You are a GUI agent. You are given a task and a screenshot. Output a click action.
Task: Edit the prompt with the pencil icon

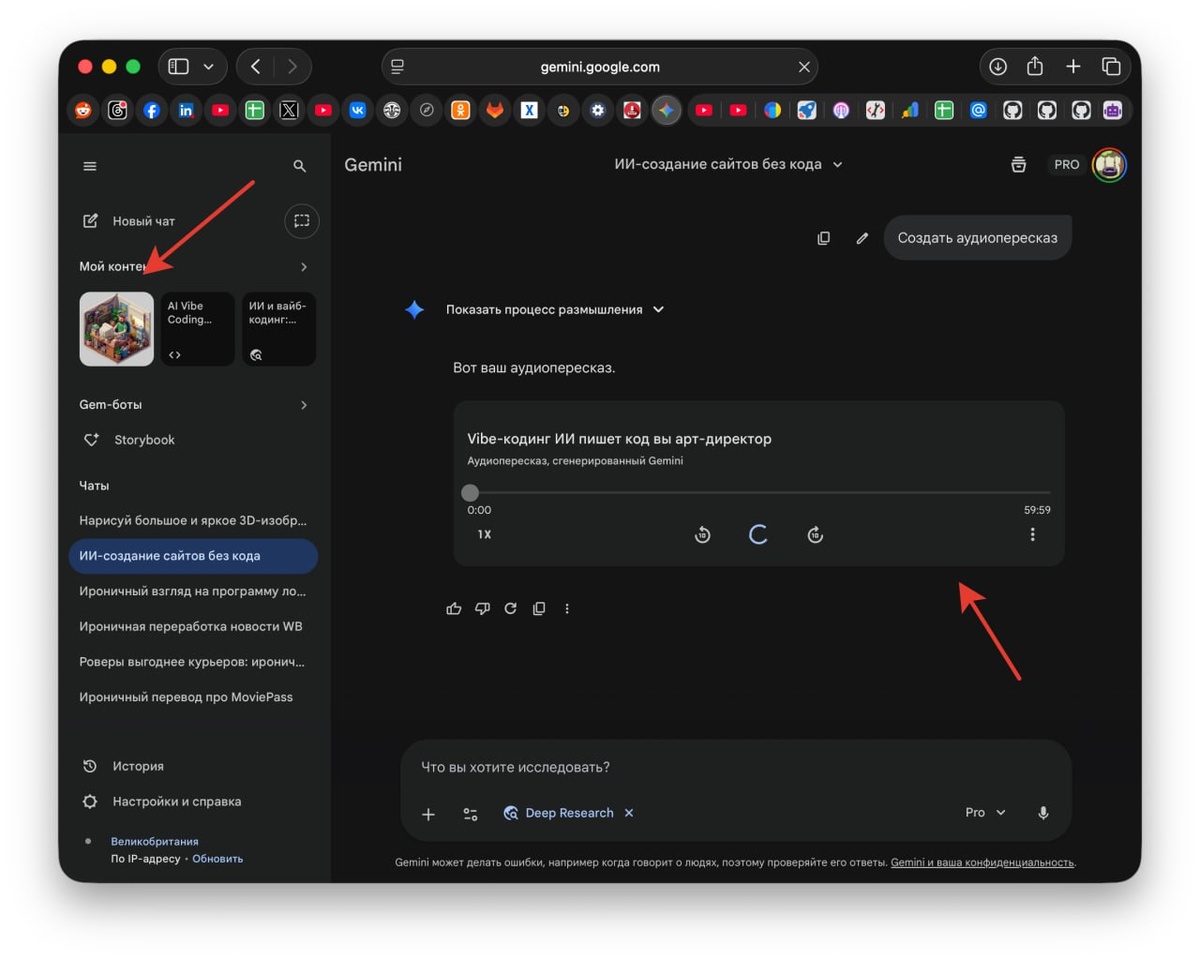click(x=862, y=238)
